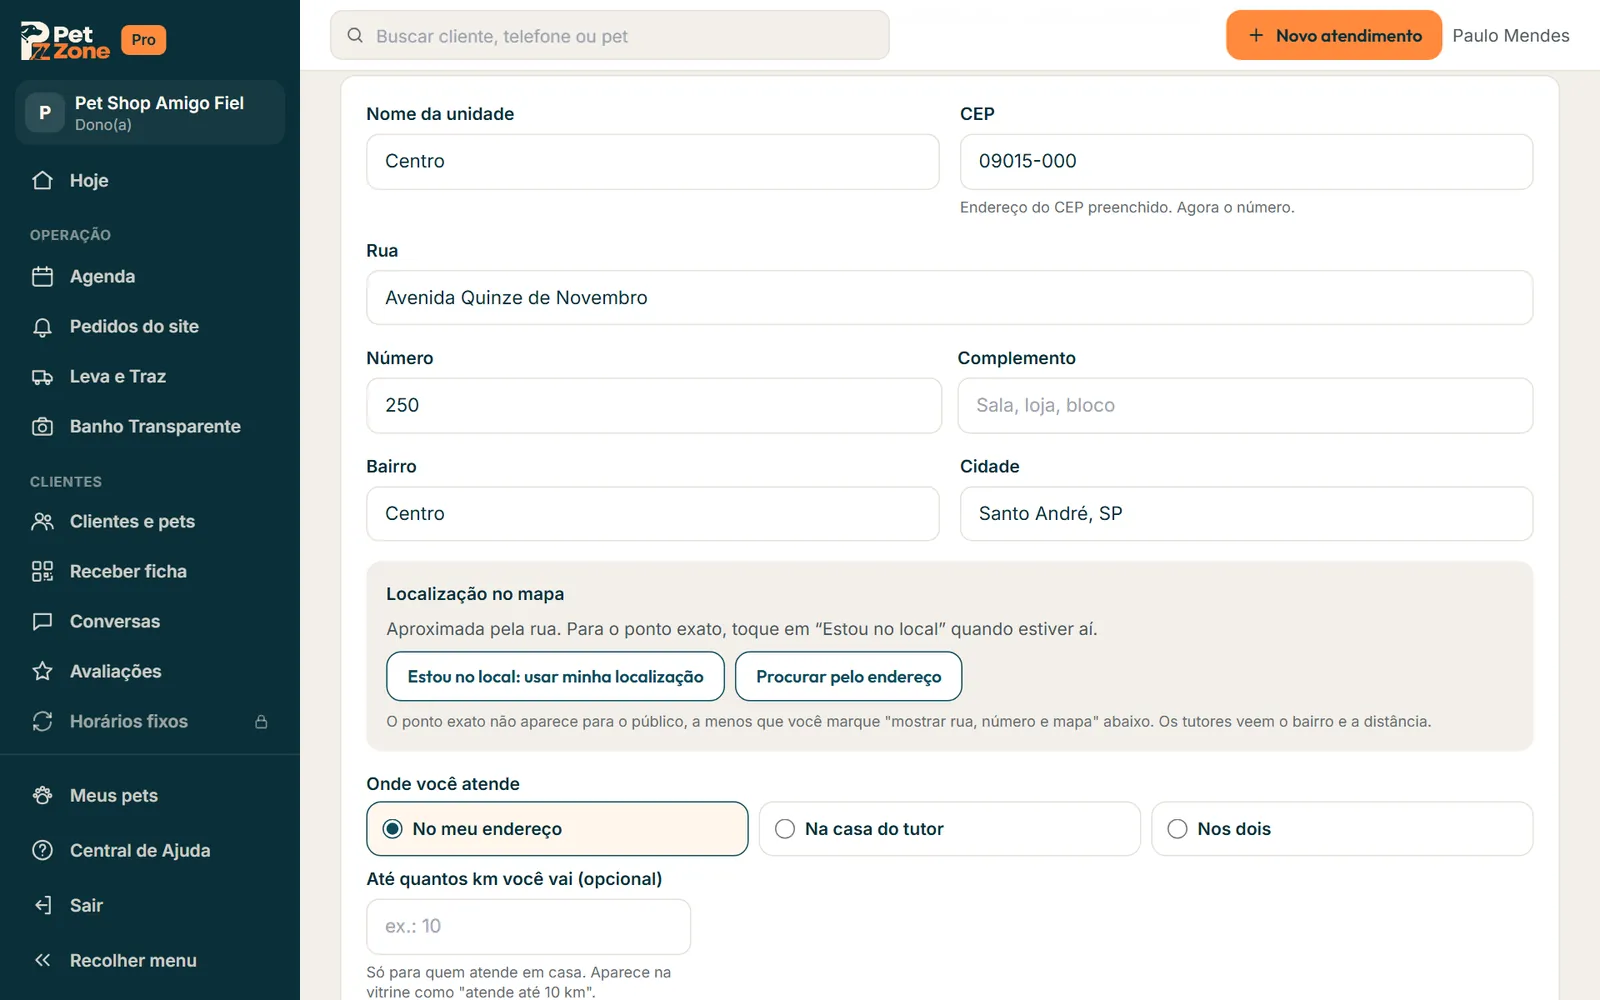Click the lock icon beside Horários fixos

coord(261,722)
